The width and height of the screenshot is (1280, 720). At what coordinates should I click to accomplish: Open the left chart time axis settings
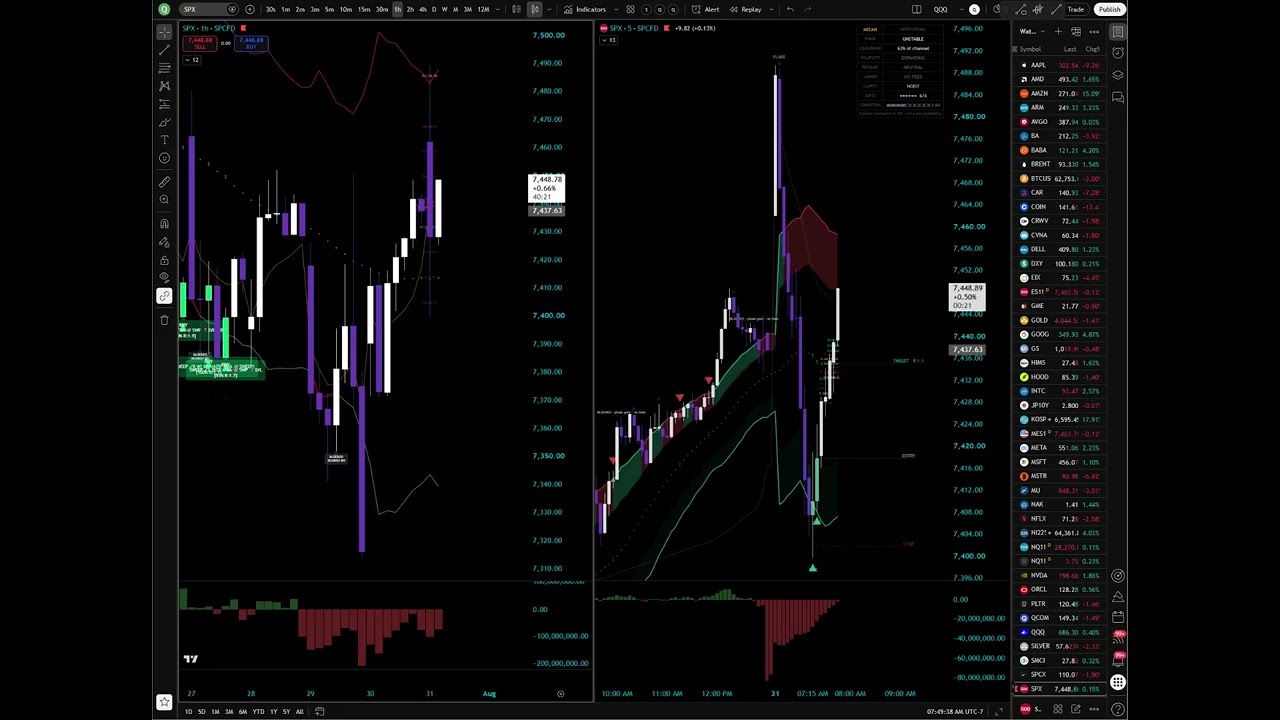pos(560,694)
